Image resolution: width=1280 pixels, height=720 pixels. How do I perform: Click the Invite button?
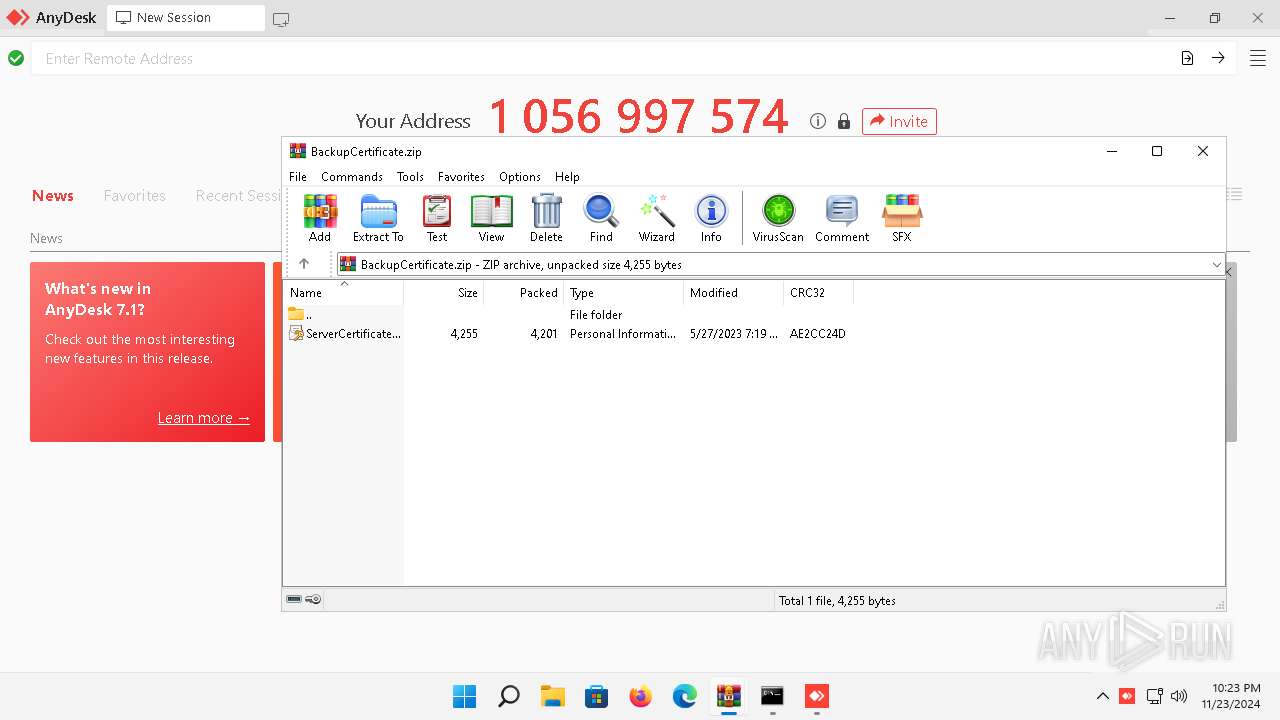click(x=899, y=121)
